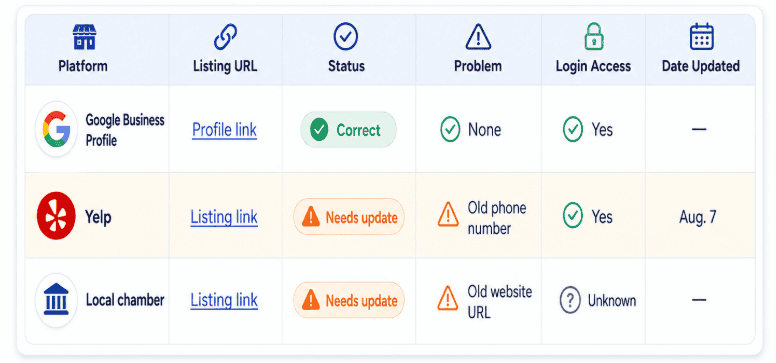Click Yelp's Needs update status badge
The width and height of the screenshot is (776, 363).
pos(349,216)
